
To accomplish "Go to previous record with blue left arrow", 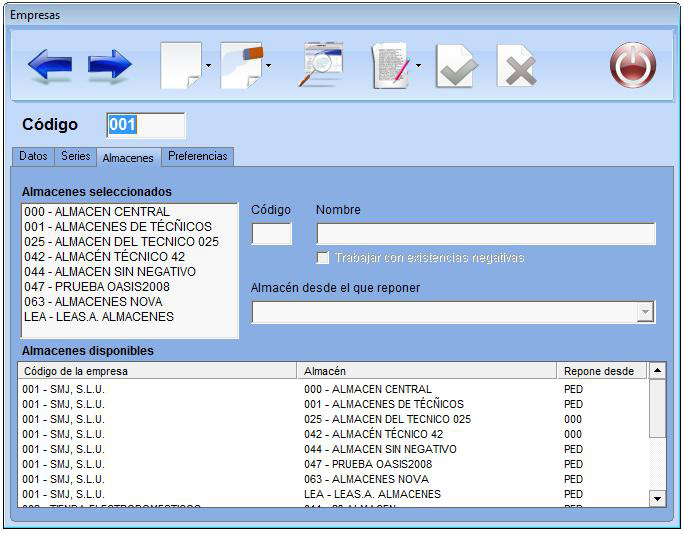I will pyautogui.click(x=50, y=65).
